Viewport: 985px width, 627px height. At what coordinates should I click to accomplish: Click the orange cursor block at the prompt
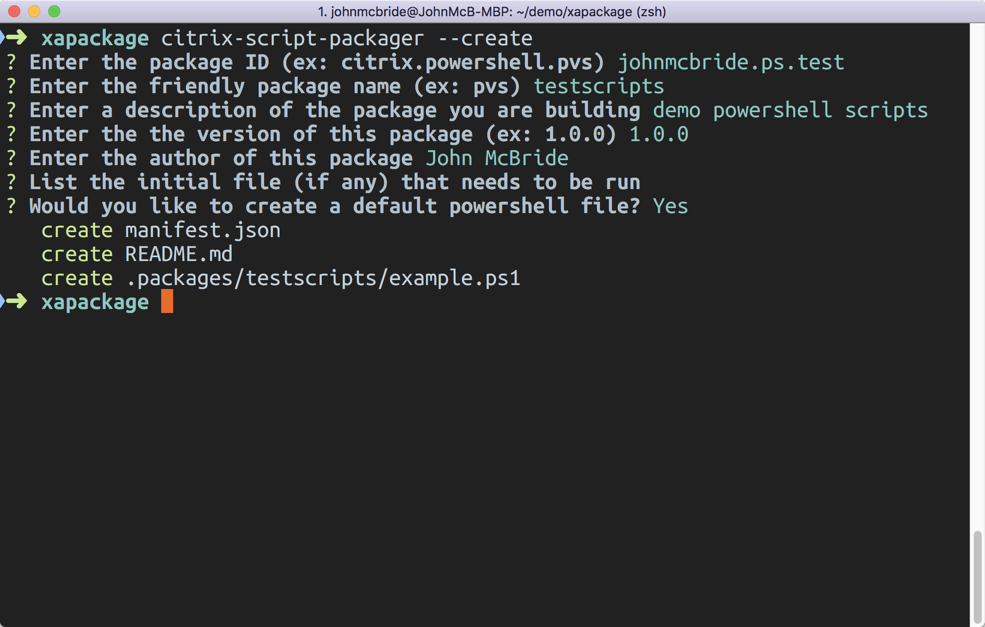(167, 302)
